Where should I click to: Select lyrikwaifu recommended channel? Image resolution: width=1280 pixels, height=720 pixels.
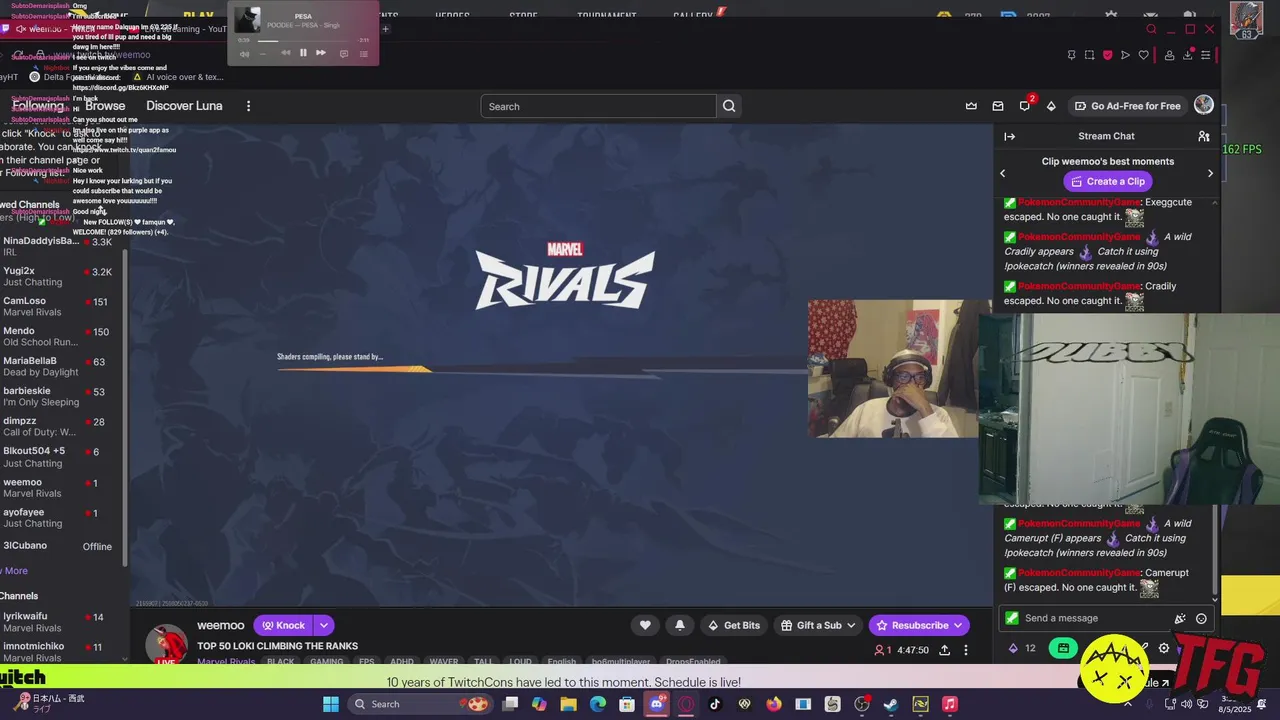(x=60, y=622)
